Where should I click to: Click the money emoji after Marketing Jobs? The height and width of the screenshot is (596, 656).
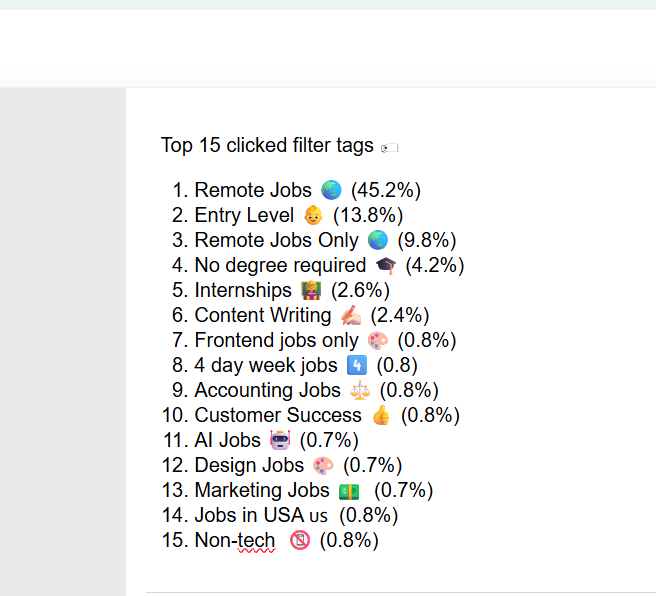click(349, 491)
